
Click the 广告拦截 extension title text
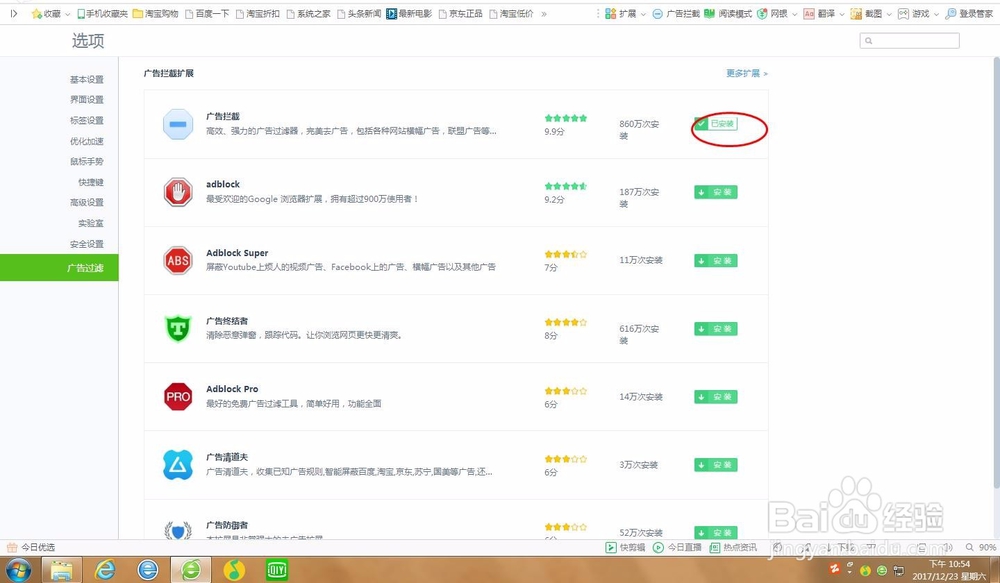coord(223,116)
